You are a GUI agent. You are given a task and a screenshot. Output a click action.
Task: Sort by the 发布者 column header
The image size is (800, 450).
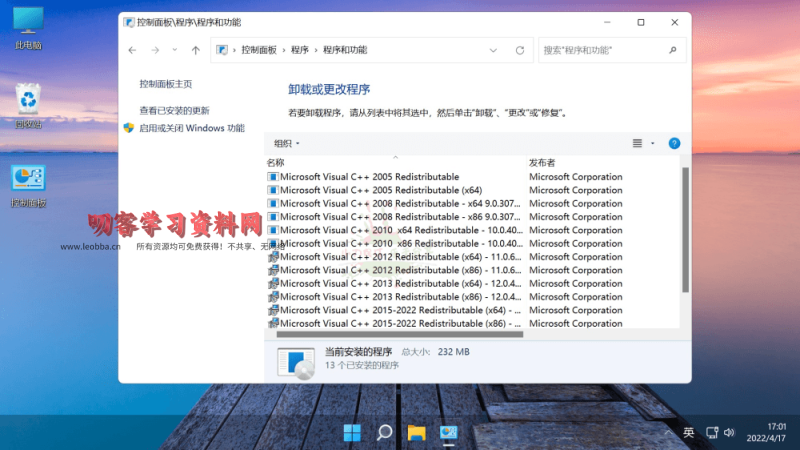[x=603, y=163]
